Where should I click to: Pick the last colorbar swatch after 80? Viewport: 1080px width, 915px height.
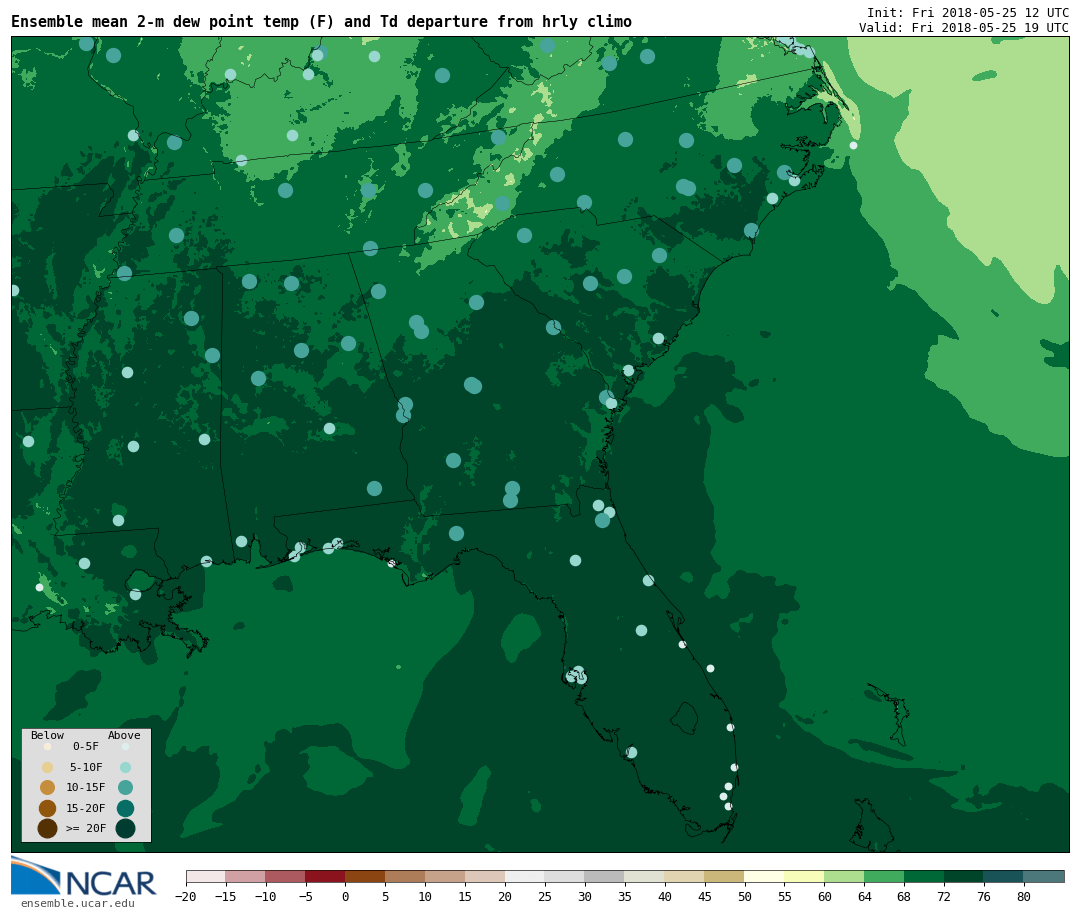pos(1045,876)
